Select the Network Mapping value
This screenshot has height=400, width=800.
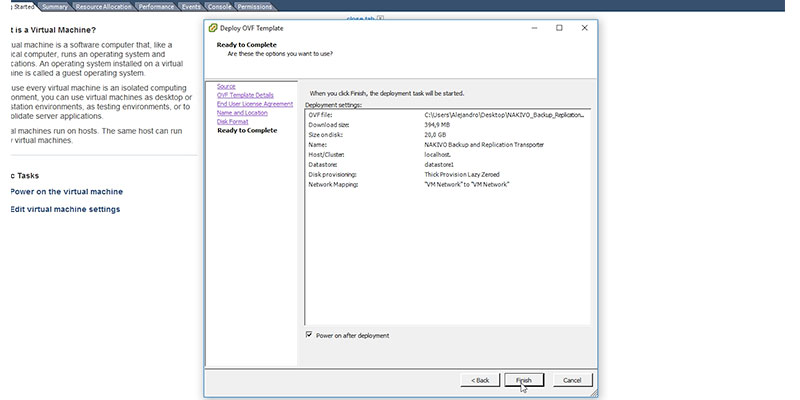467,184
